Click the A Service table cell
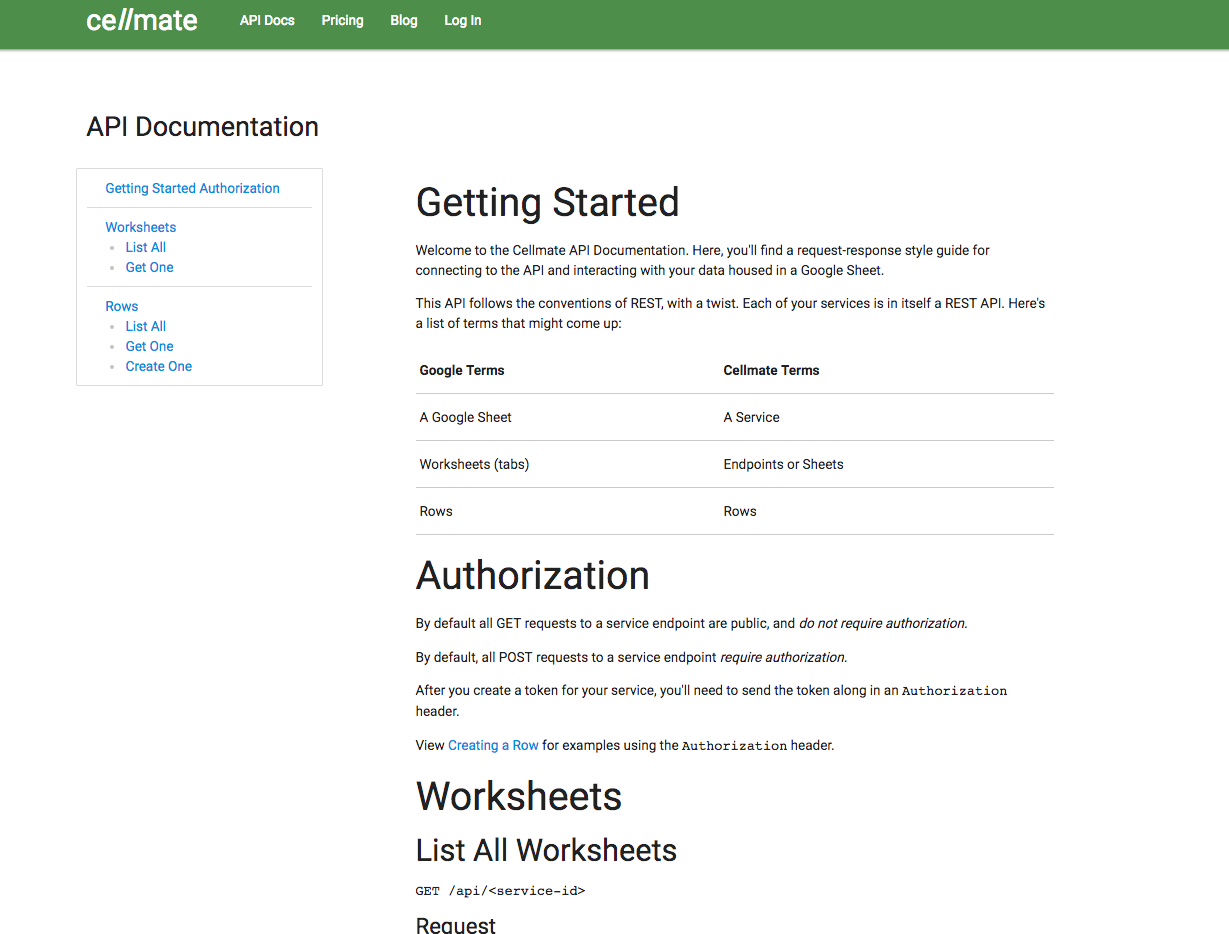Image resolution: width=1229 pixels, height=934 pixels. 751,417
